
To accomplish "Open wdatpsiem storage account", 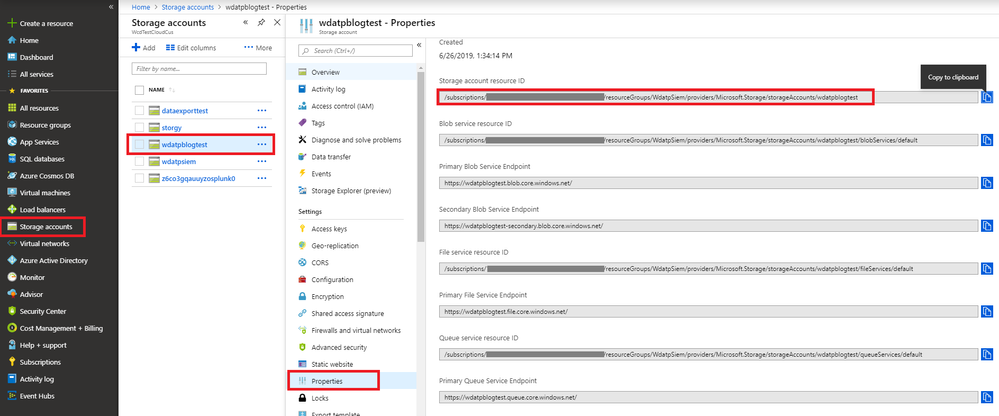I will point(181,162).
